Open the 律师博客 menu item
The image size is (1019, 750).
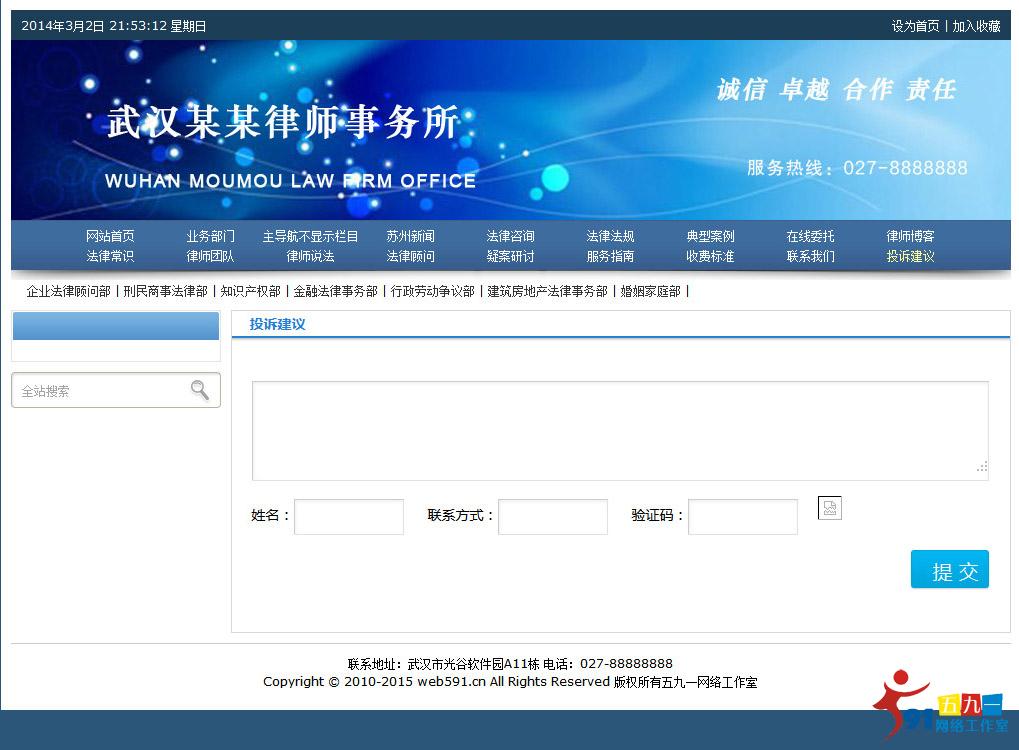pyautogui.click(x=909, y=236)
